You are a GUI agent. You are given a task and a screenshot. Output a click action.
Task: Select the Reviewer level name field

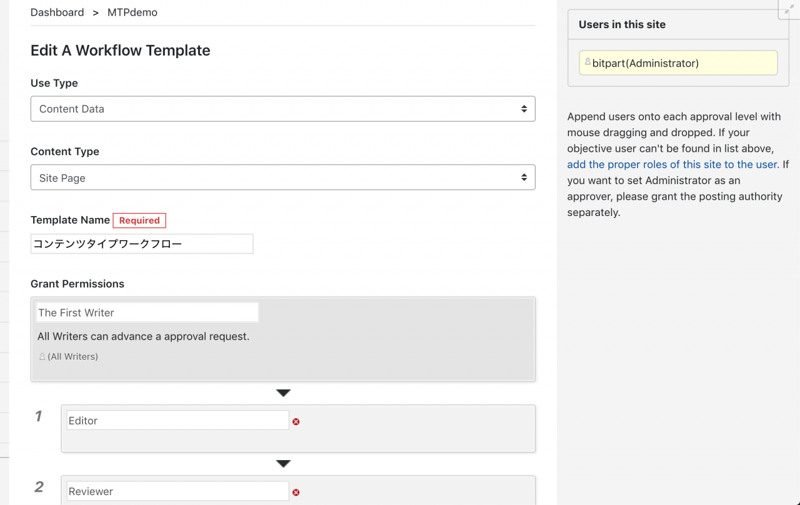[176, 491]
